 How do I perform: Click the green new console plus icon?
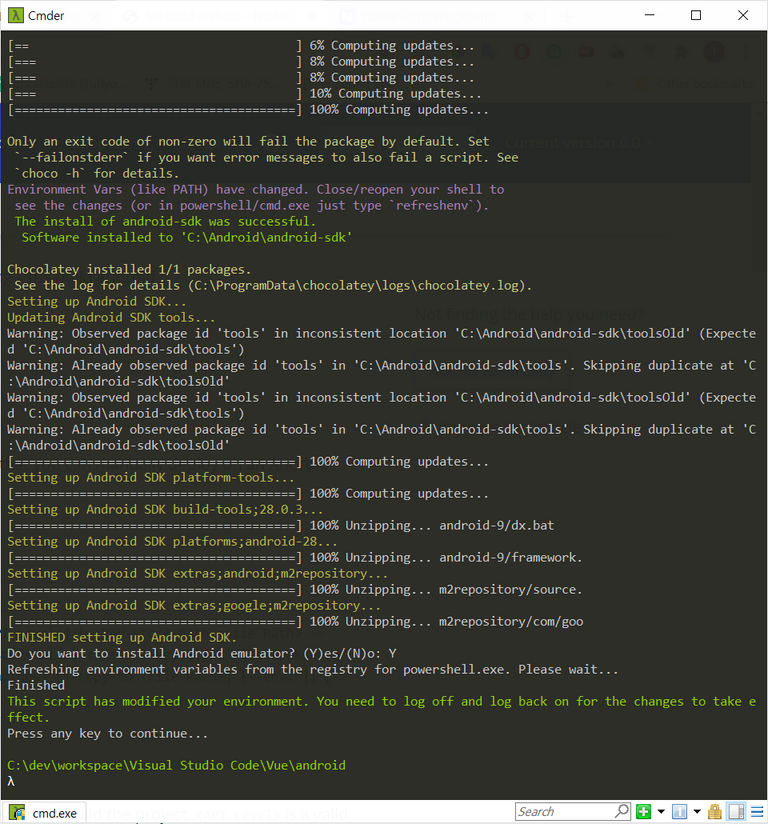(x=643, y=811)
